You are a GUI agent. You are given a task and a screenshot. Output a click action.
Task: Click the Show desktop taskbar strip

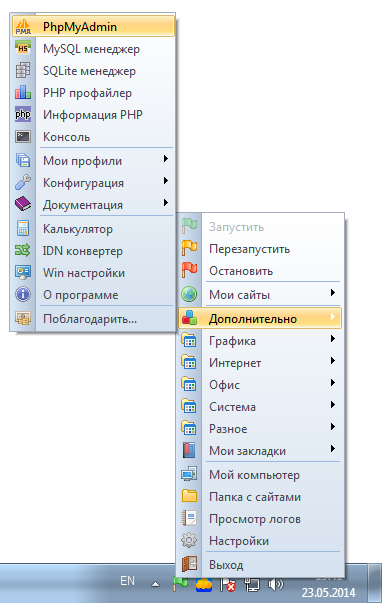[375, 583]
